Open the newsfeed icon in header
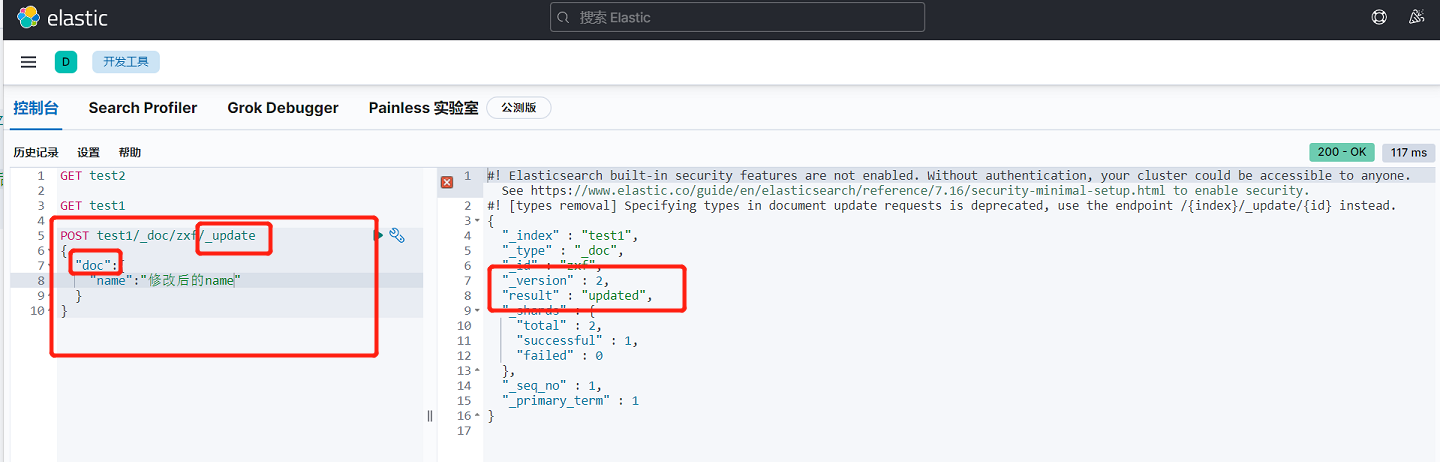1440x462 pixels. pos(1416,17)
